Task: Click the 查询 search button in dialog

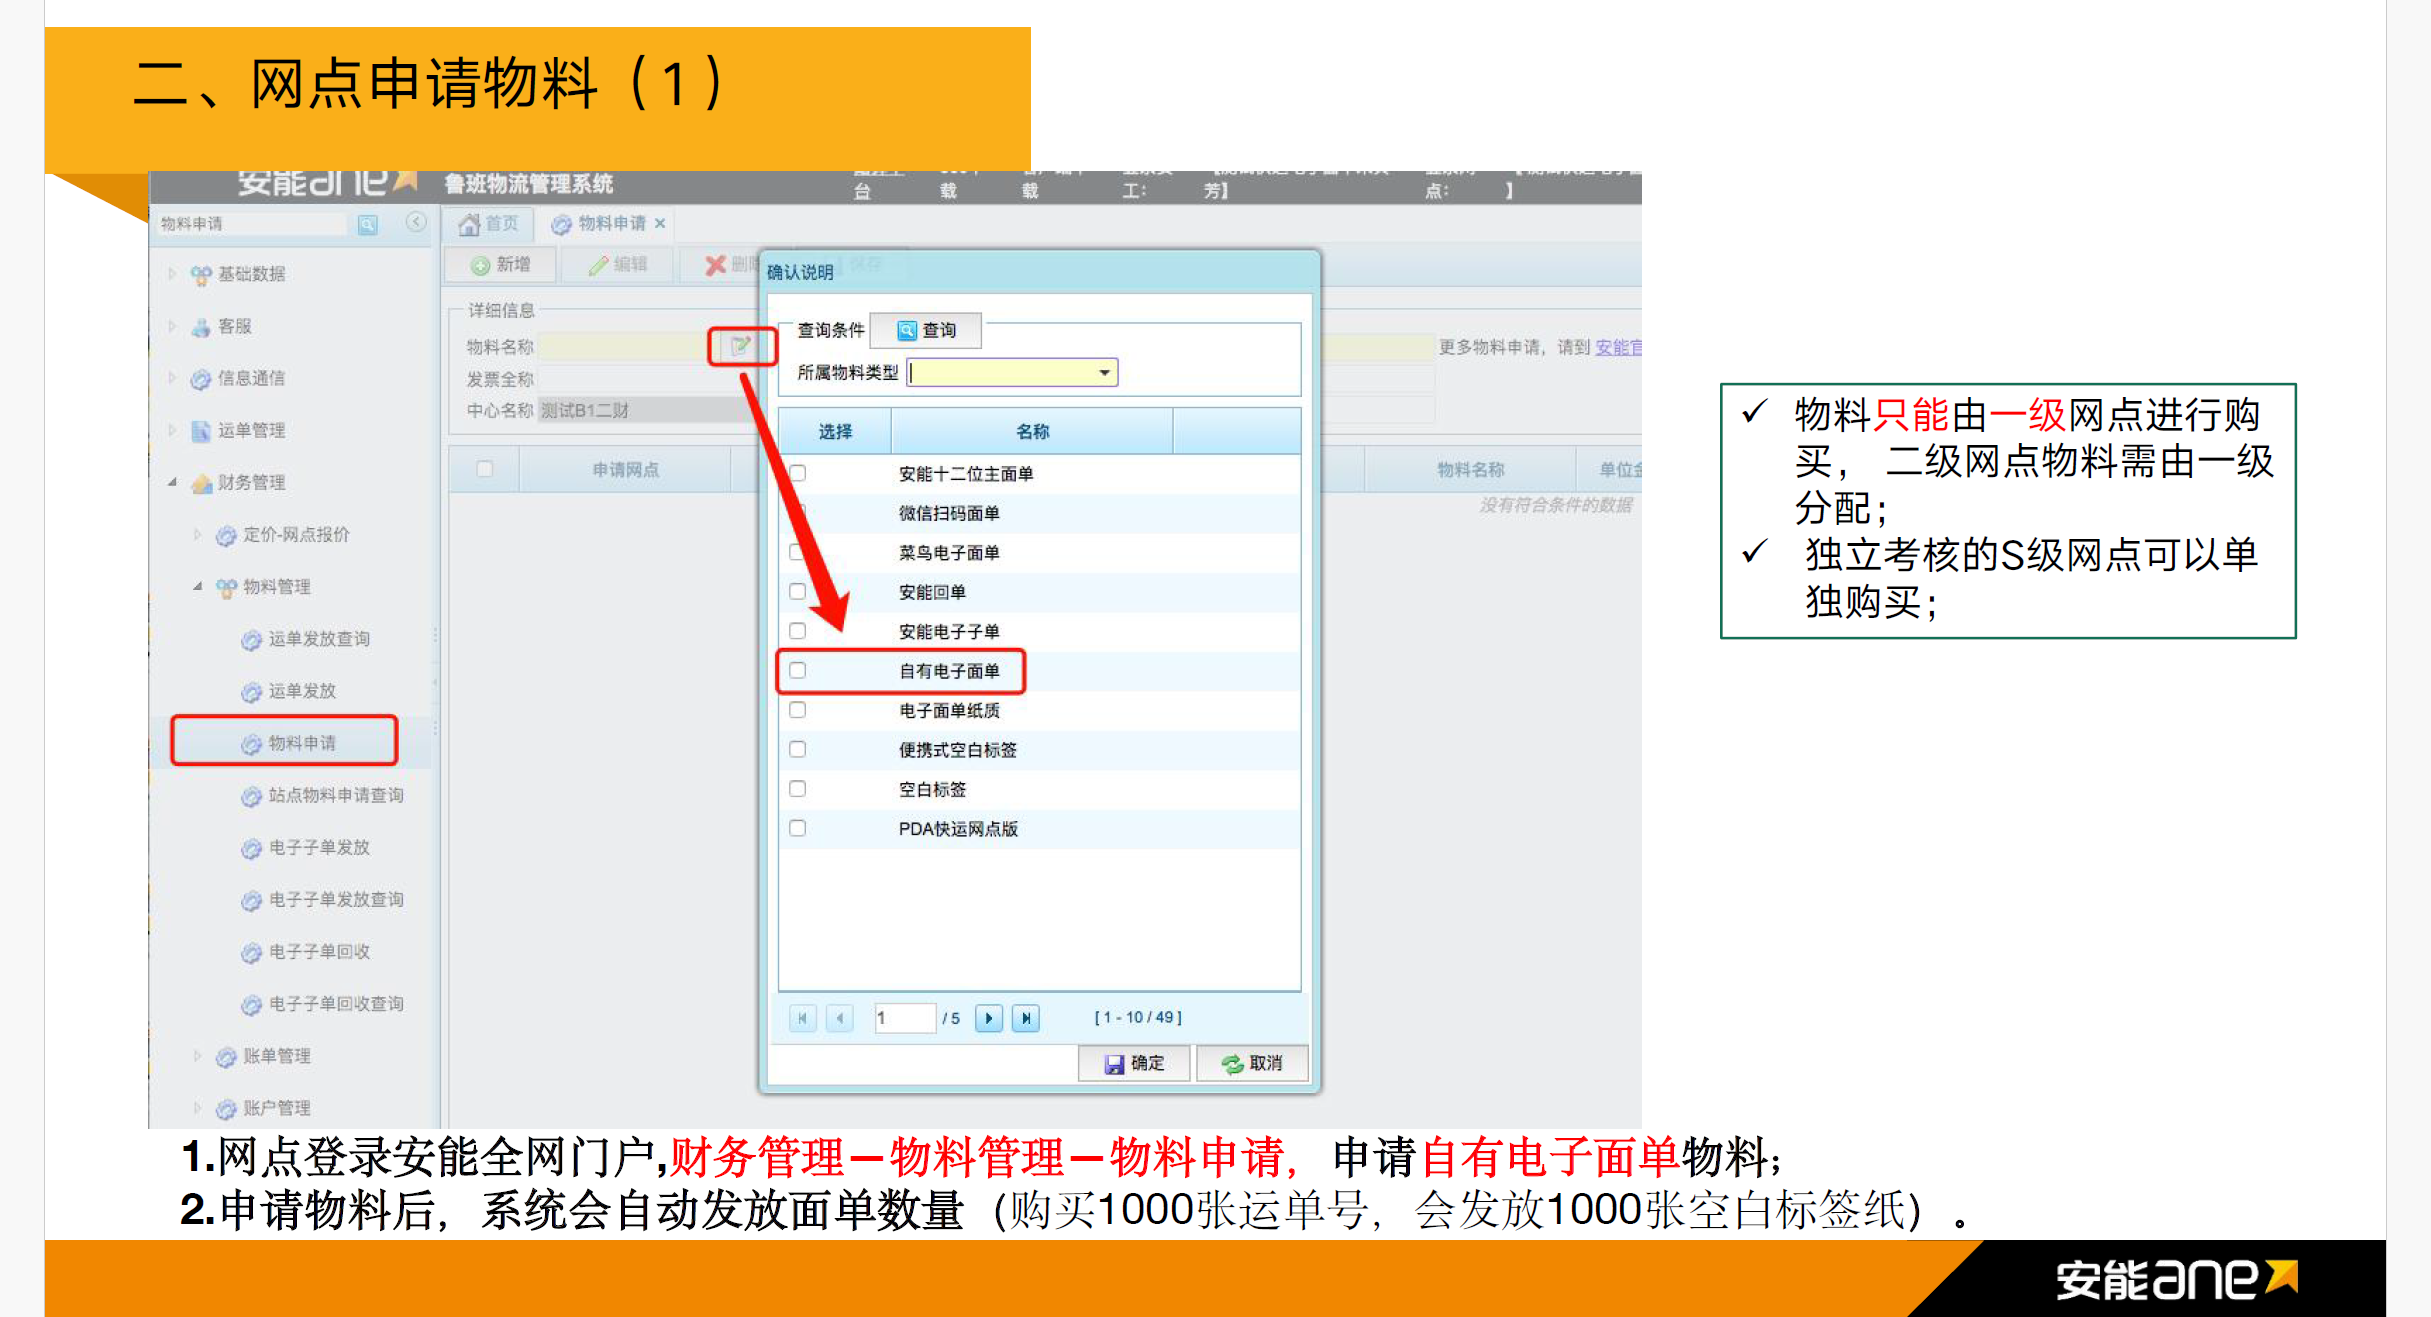Action: pos(926,330)
